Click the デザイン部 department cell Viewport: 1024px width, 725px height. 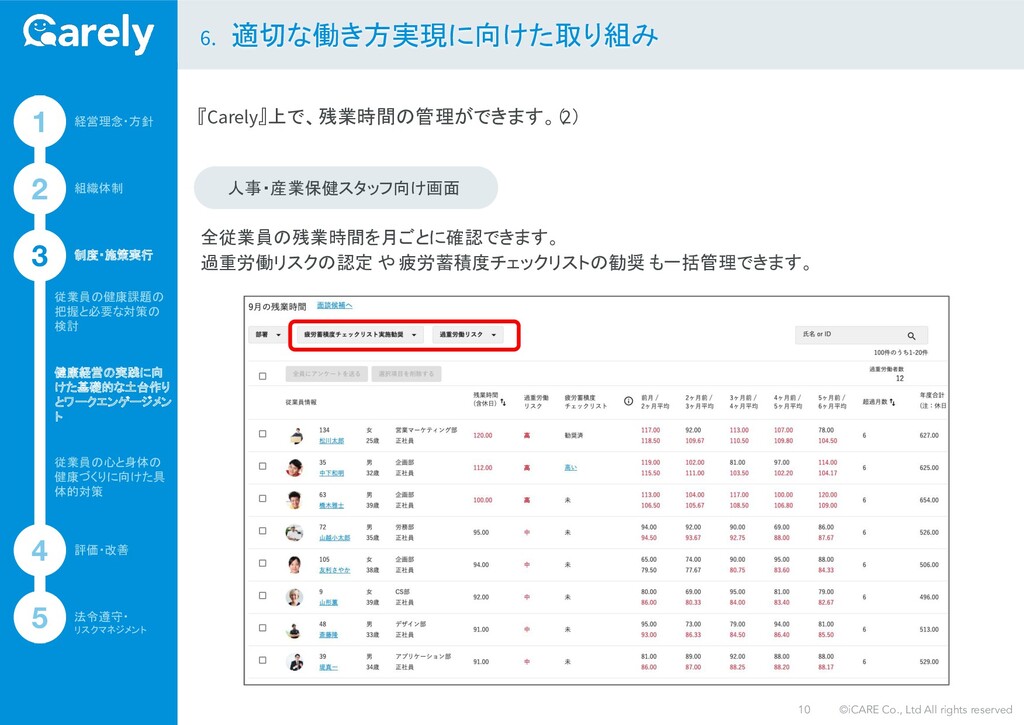[411, 624]
